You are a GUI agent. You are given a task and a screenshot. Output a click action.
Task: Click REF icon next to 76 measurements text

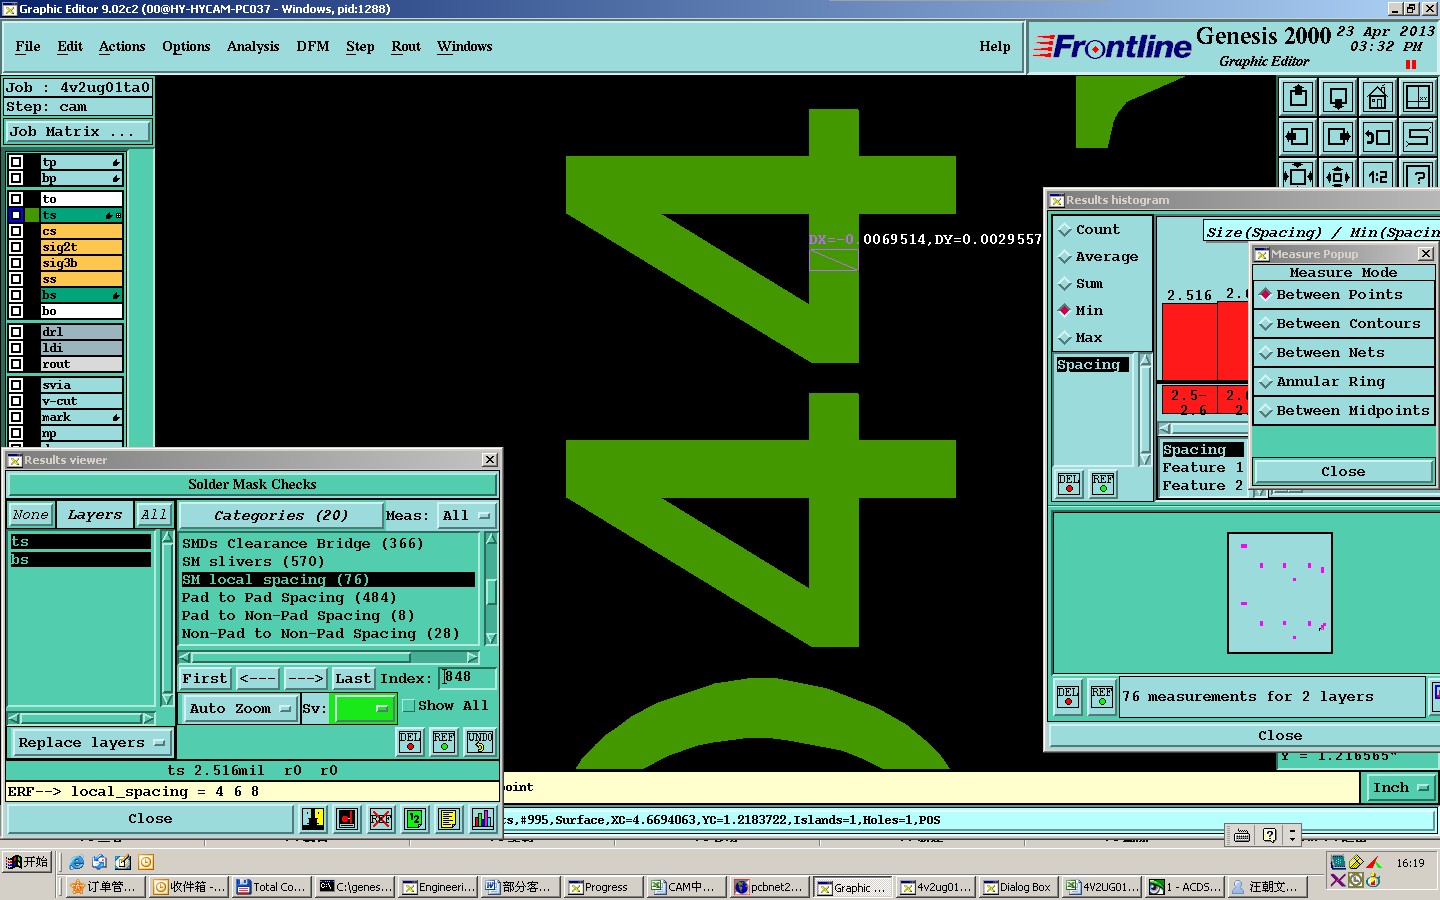[x=1102, y=697]
